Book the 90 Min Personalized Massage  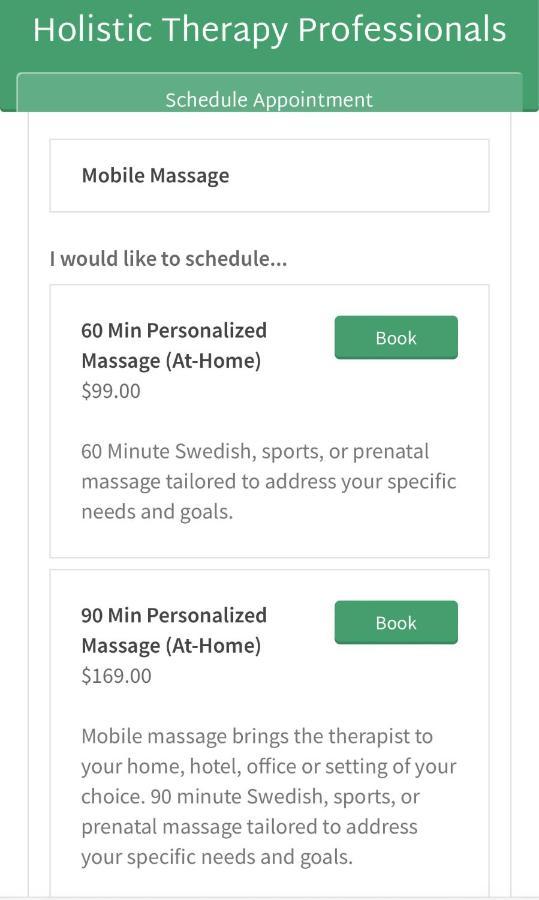396,622
